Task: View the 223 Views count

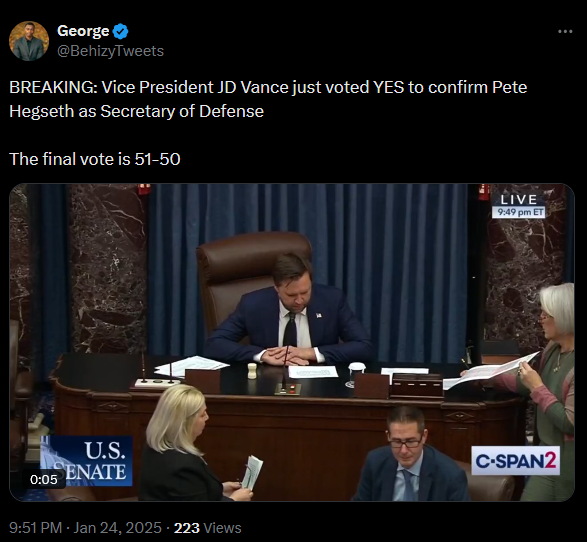Action: click(208, 528)
